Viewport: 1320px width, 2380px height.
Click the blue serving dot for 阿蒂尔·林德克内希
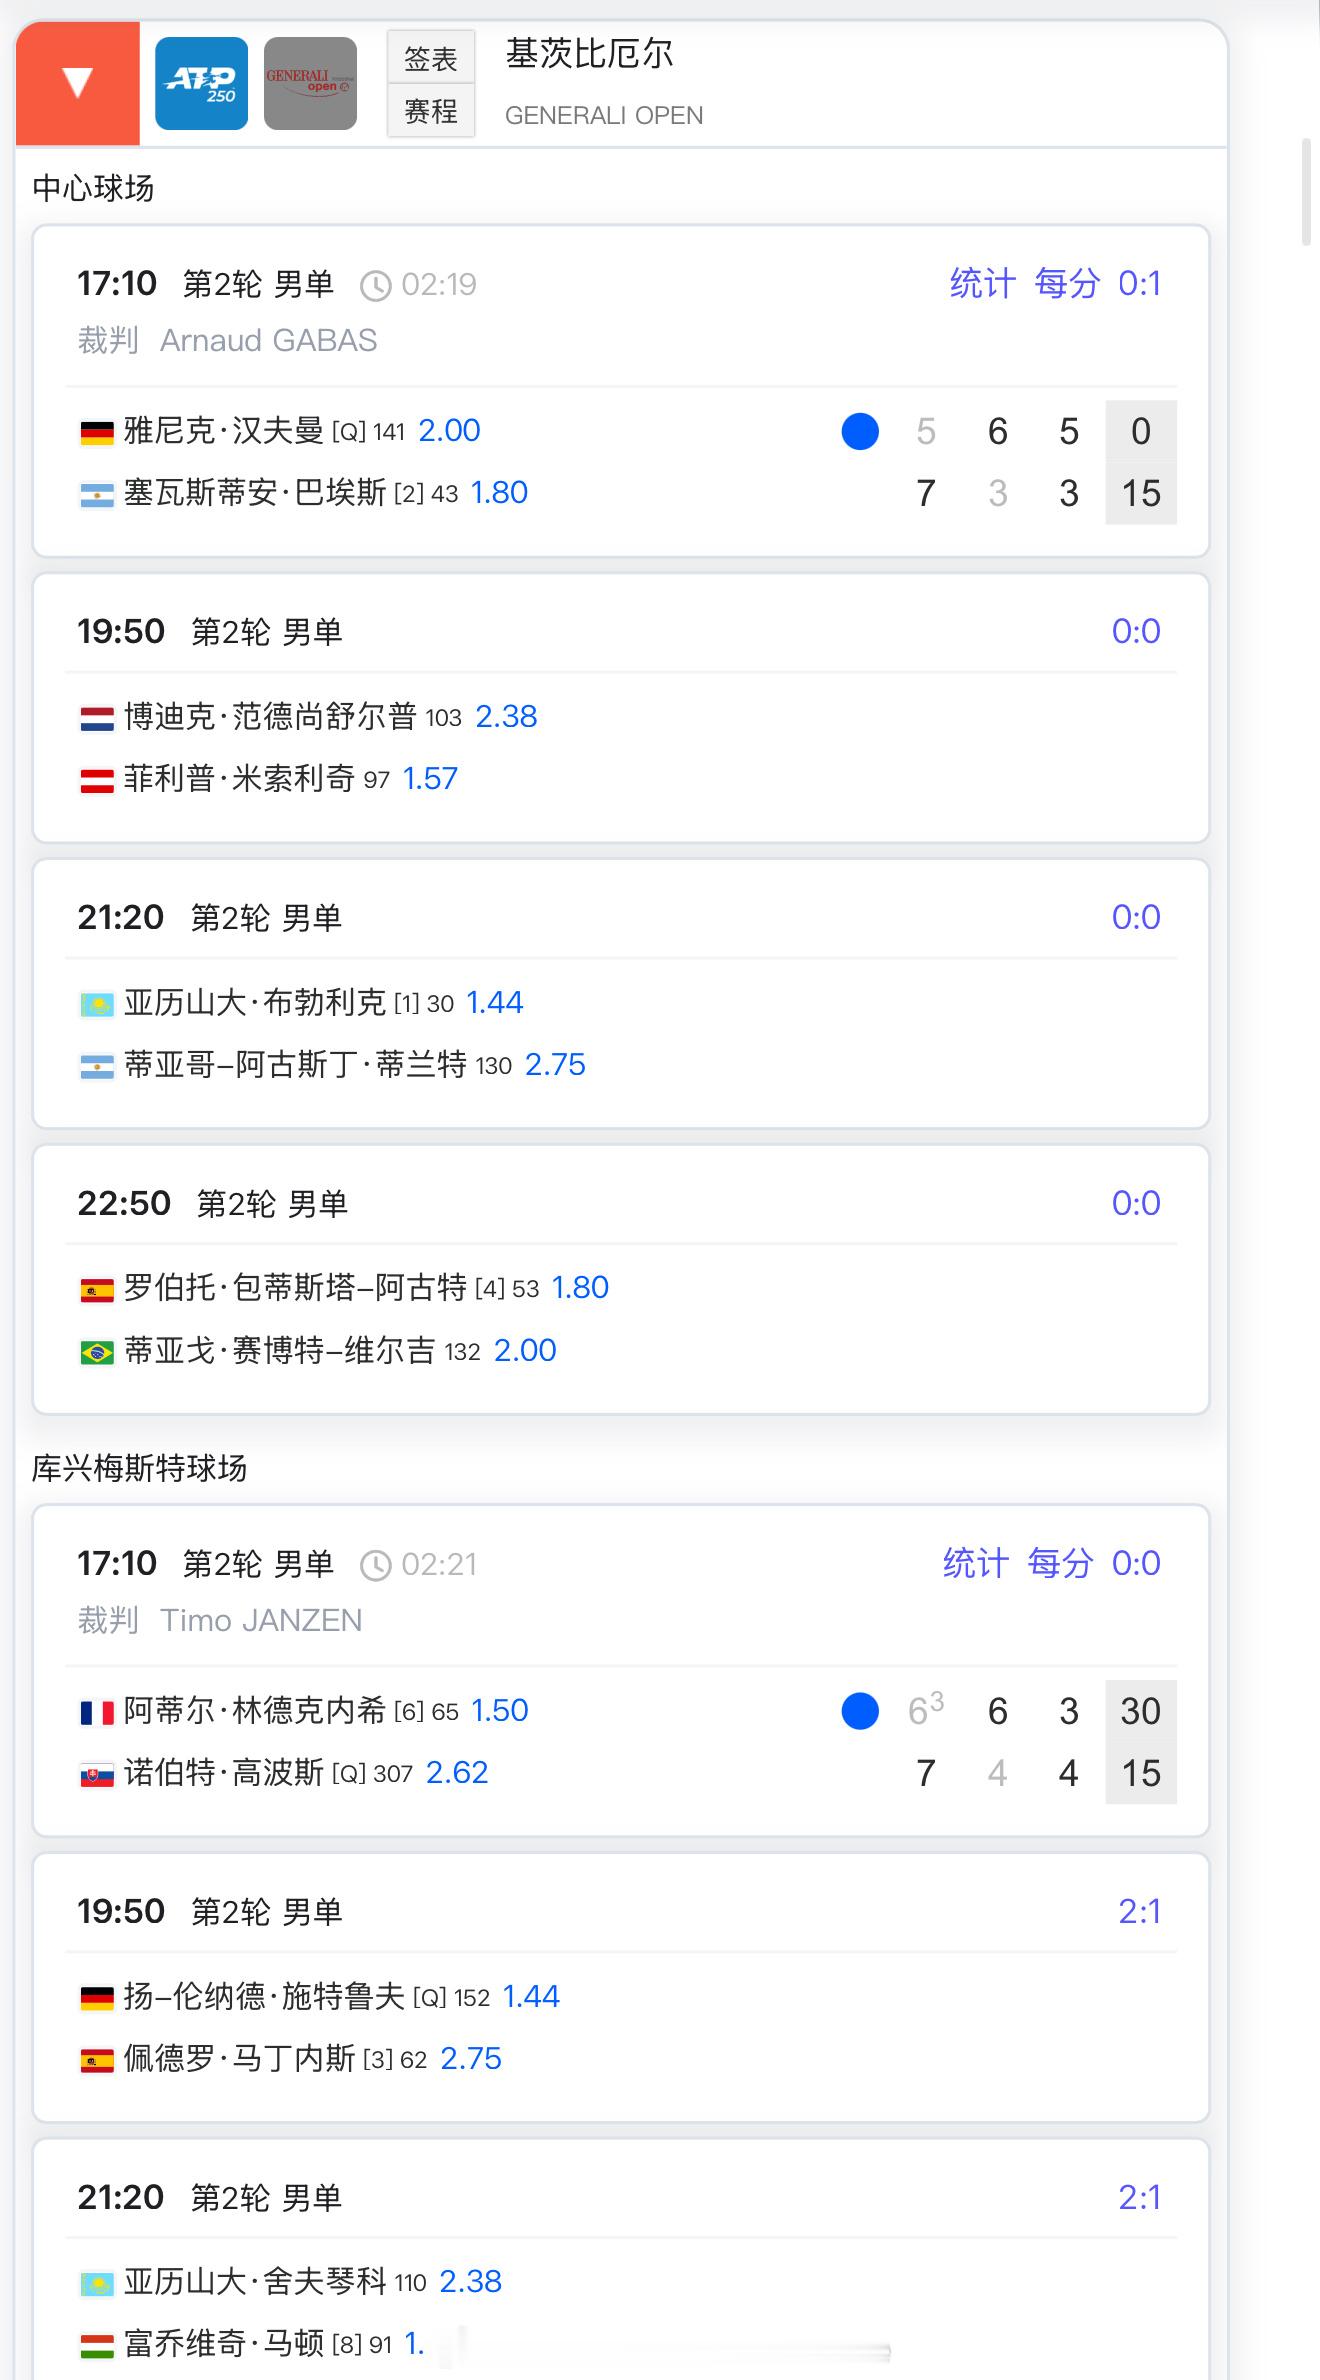pos(860,1711)
